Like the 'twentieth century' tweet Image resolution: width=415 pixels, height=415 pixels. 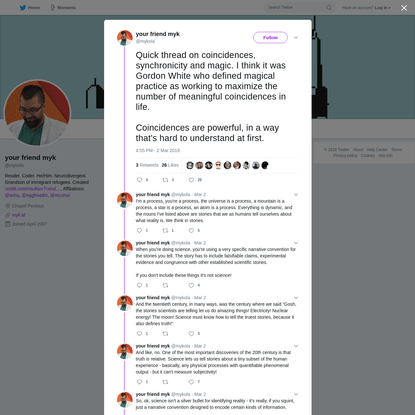tap(191, 334)
